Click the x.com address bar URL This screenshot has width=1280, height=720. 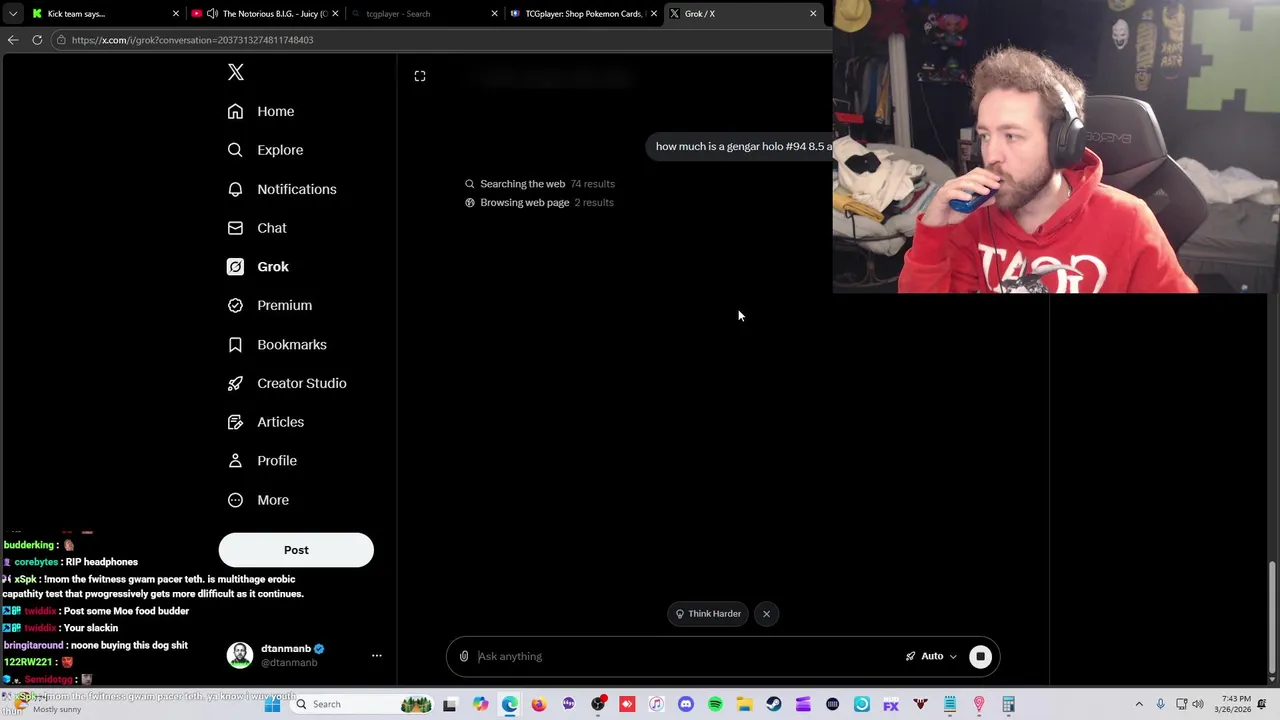point(192,40)
